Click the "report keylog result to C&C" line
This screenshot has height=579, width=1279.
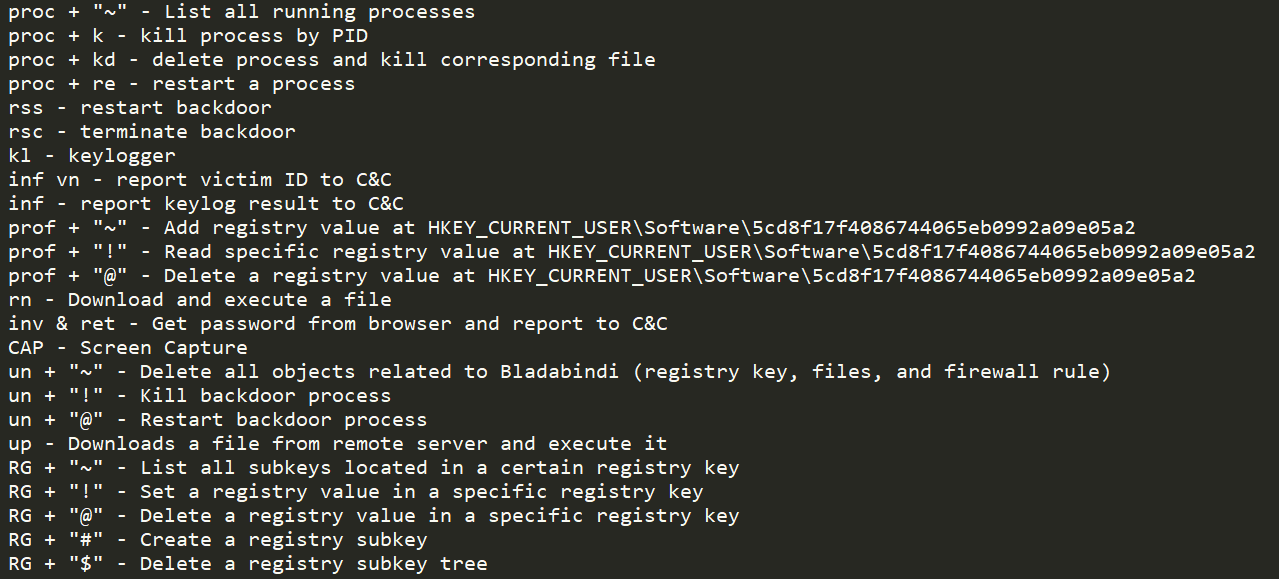click(206, 204)
